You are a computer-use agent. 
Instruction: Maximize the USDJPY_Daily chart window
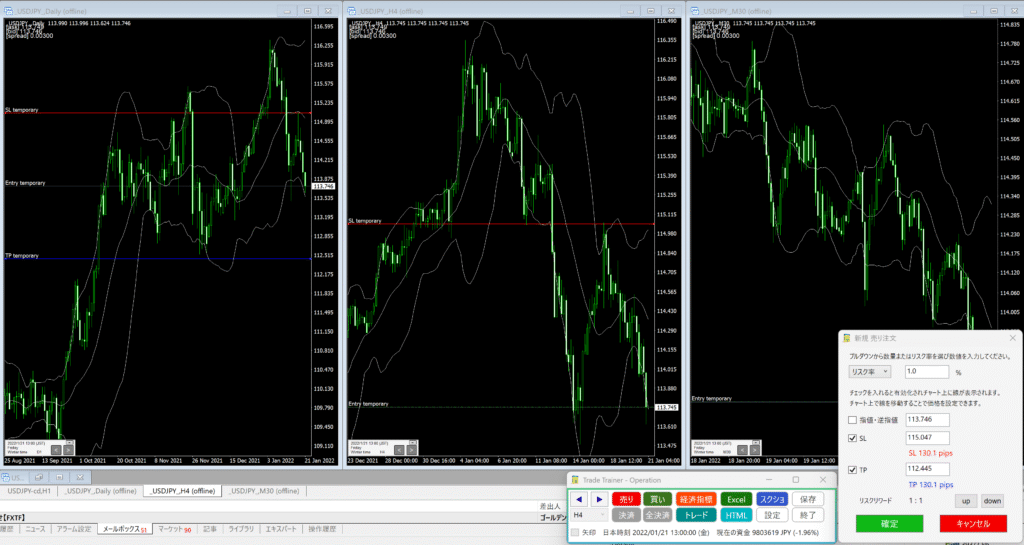[x=308, y=11]
